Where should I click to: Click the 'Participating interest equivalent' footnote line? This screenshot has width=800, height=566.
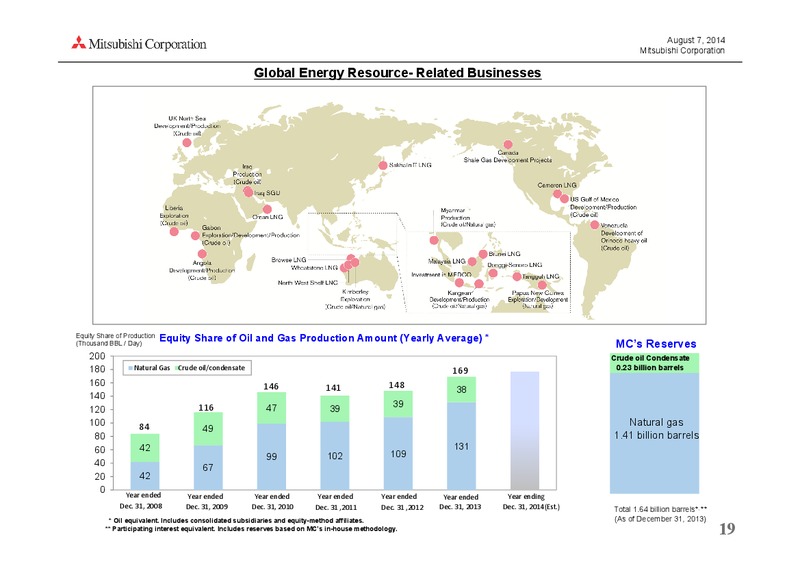pyautogui.click(x=251, y=529)
